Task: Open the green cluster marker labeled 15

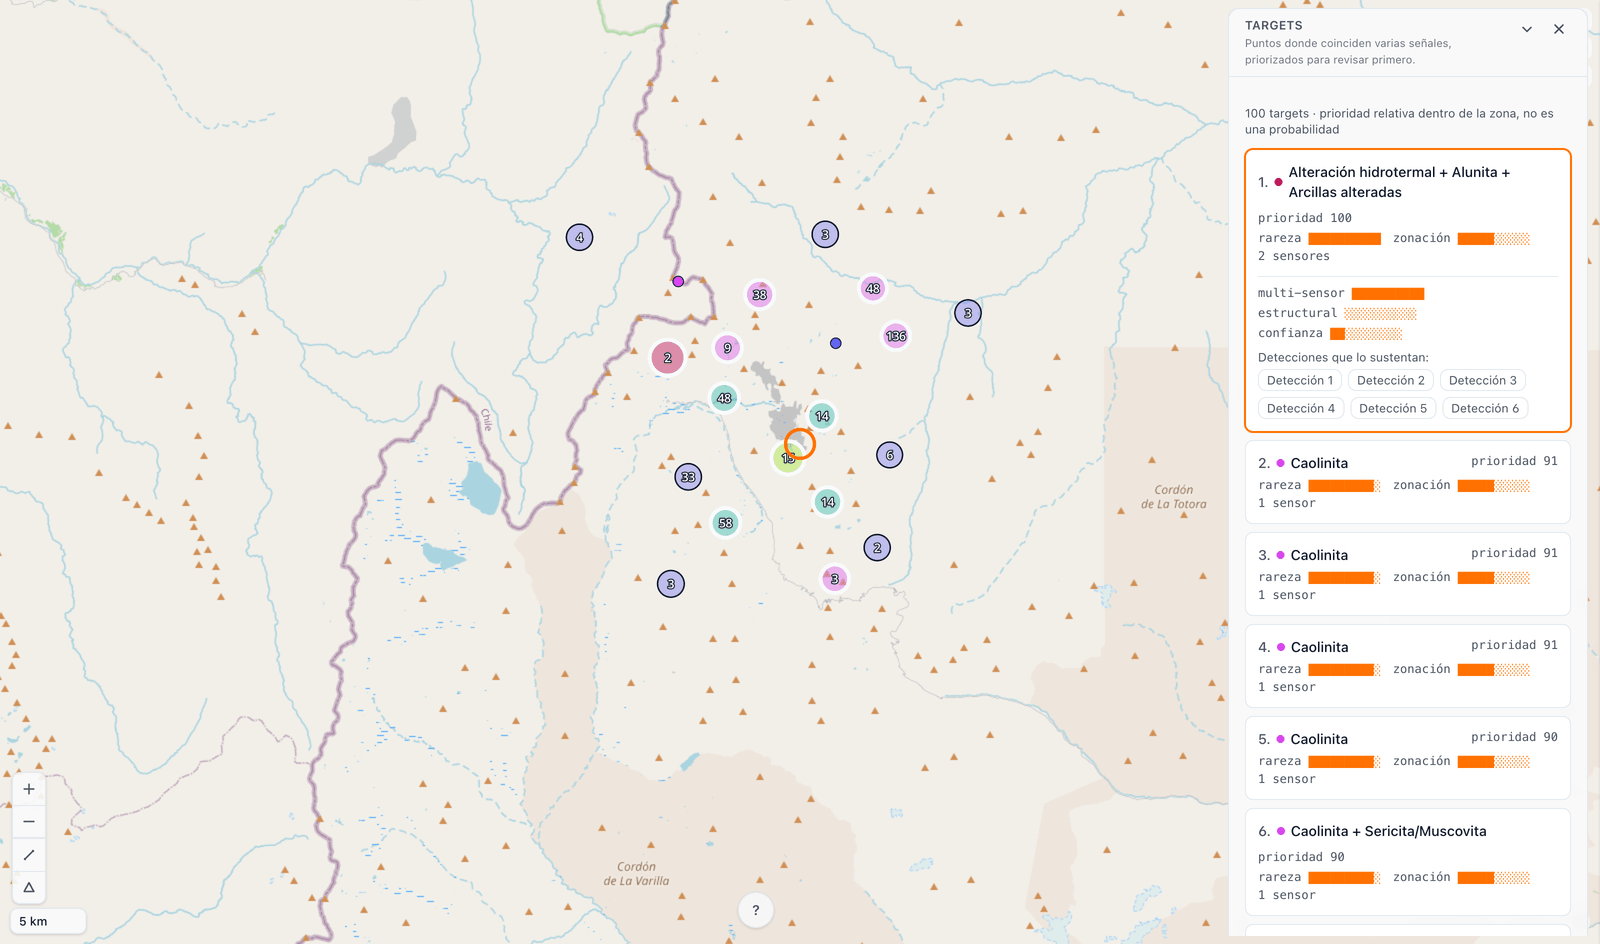Action: (788, 459)
